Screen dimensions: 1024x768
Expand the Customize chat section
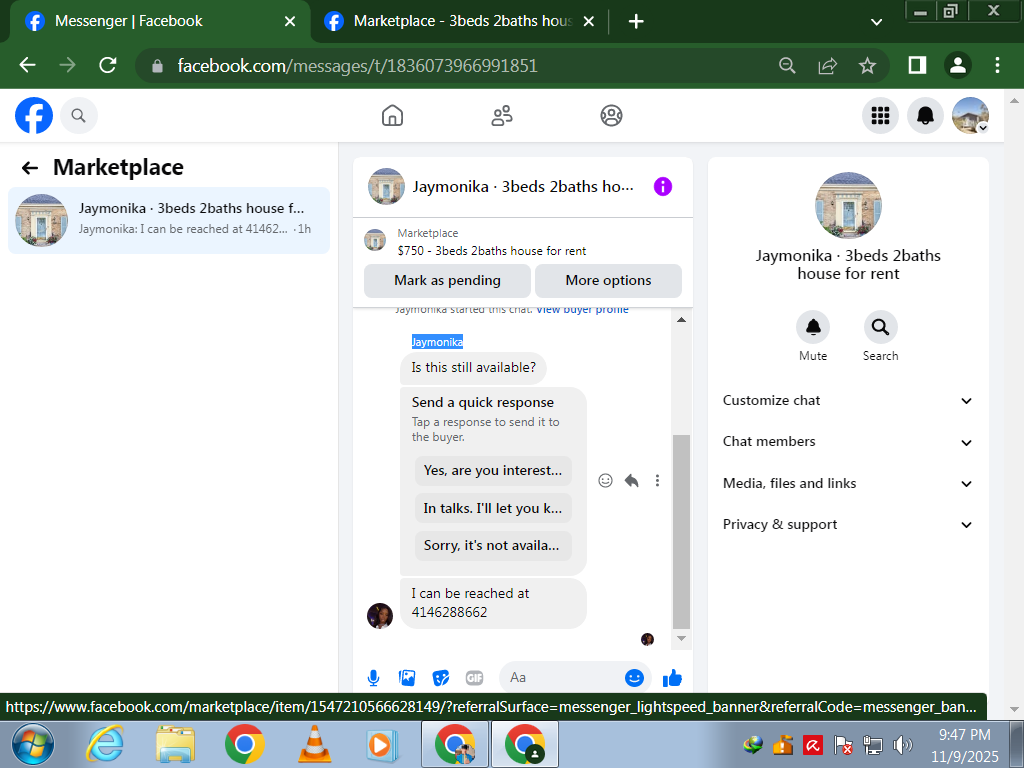tap(848, 401)
